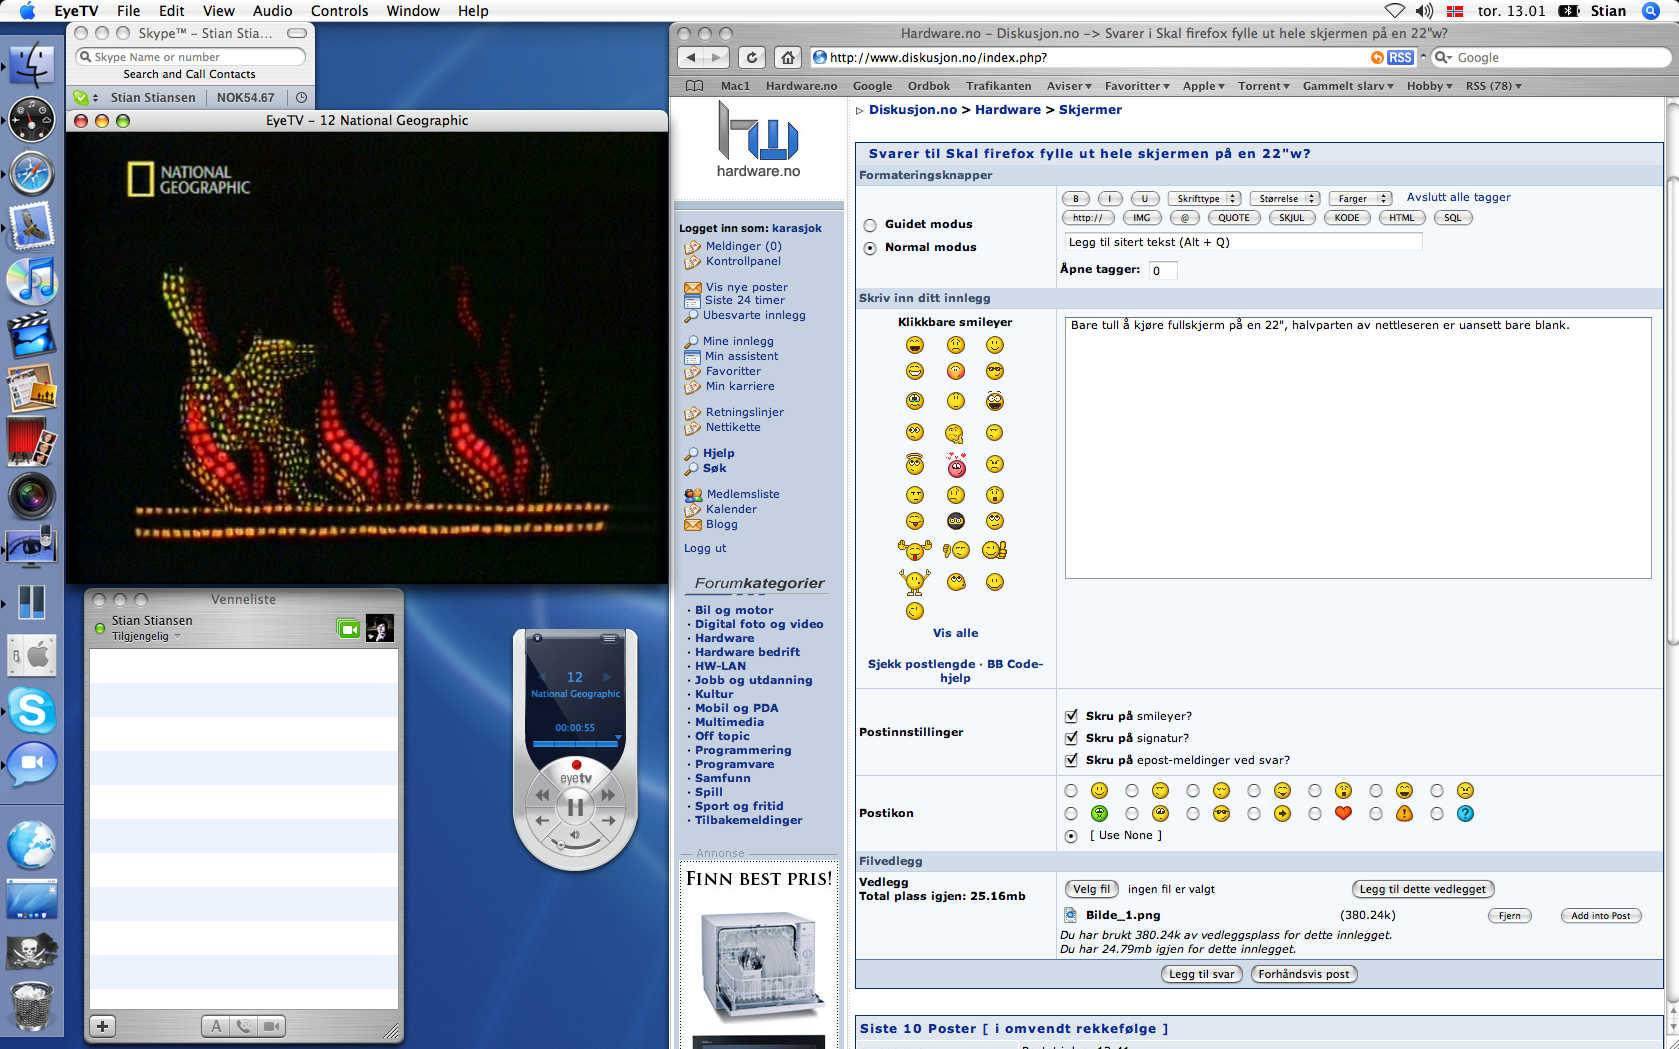Toggle Skru på signatur checkbox
The height and width of the screenshot is (1049, 1679).
1071,738
